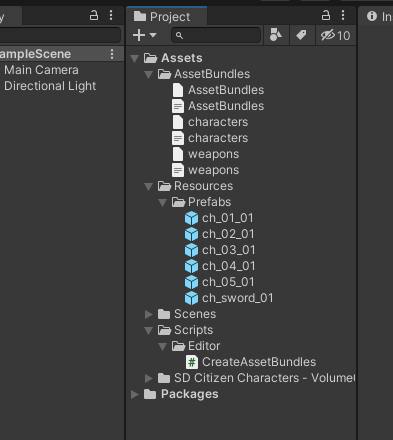Select the CreateAssetBundles C# script icon

pos(192,362)
